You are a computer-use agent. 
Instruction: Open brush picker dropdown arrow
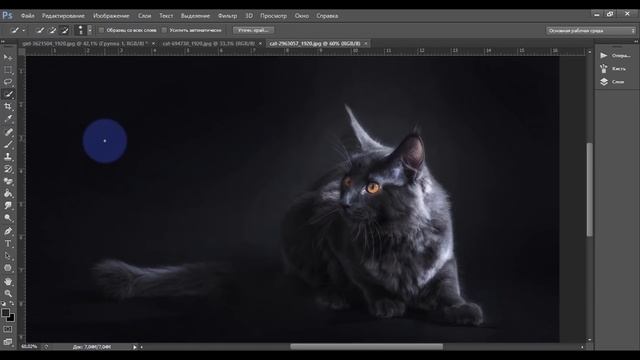[90, 30]
